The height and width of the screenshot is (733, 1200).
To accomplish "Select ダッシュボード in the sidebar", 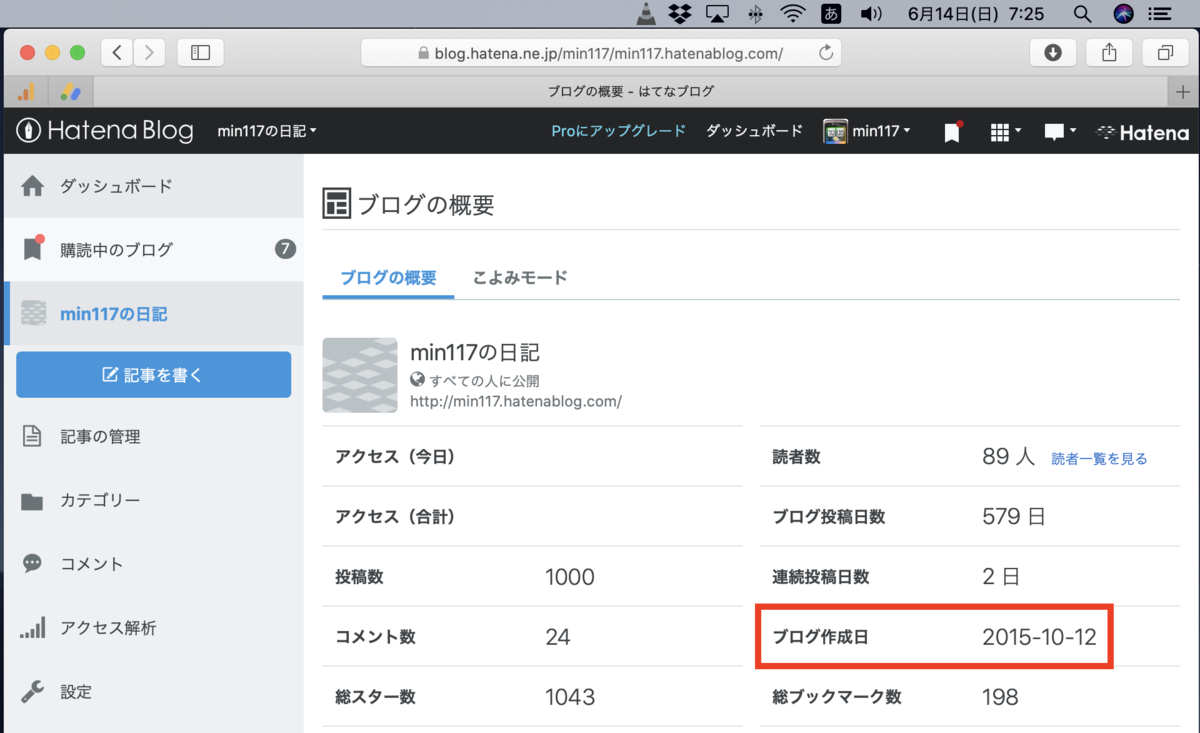I will pyautogui.click(x=154, y=186).
